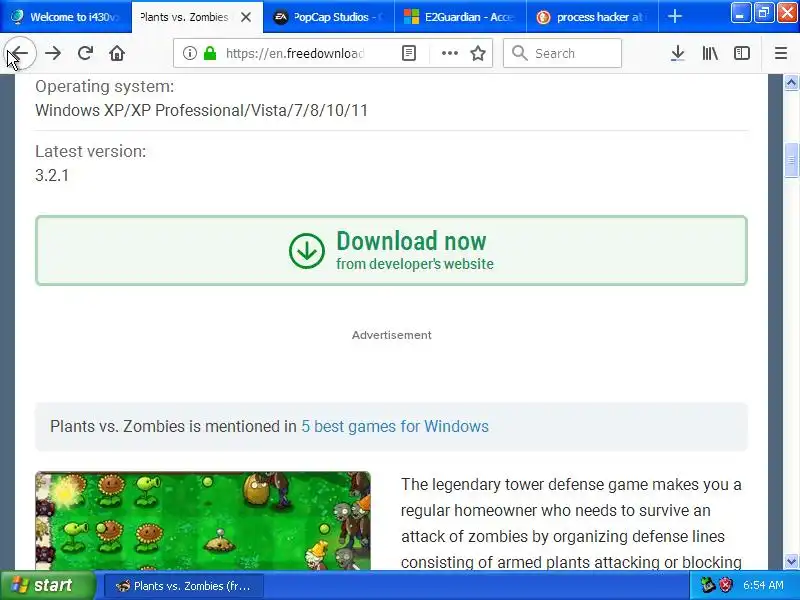Click scrollbar up arrow
The image size is (800, 600).
click(791, 82)
